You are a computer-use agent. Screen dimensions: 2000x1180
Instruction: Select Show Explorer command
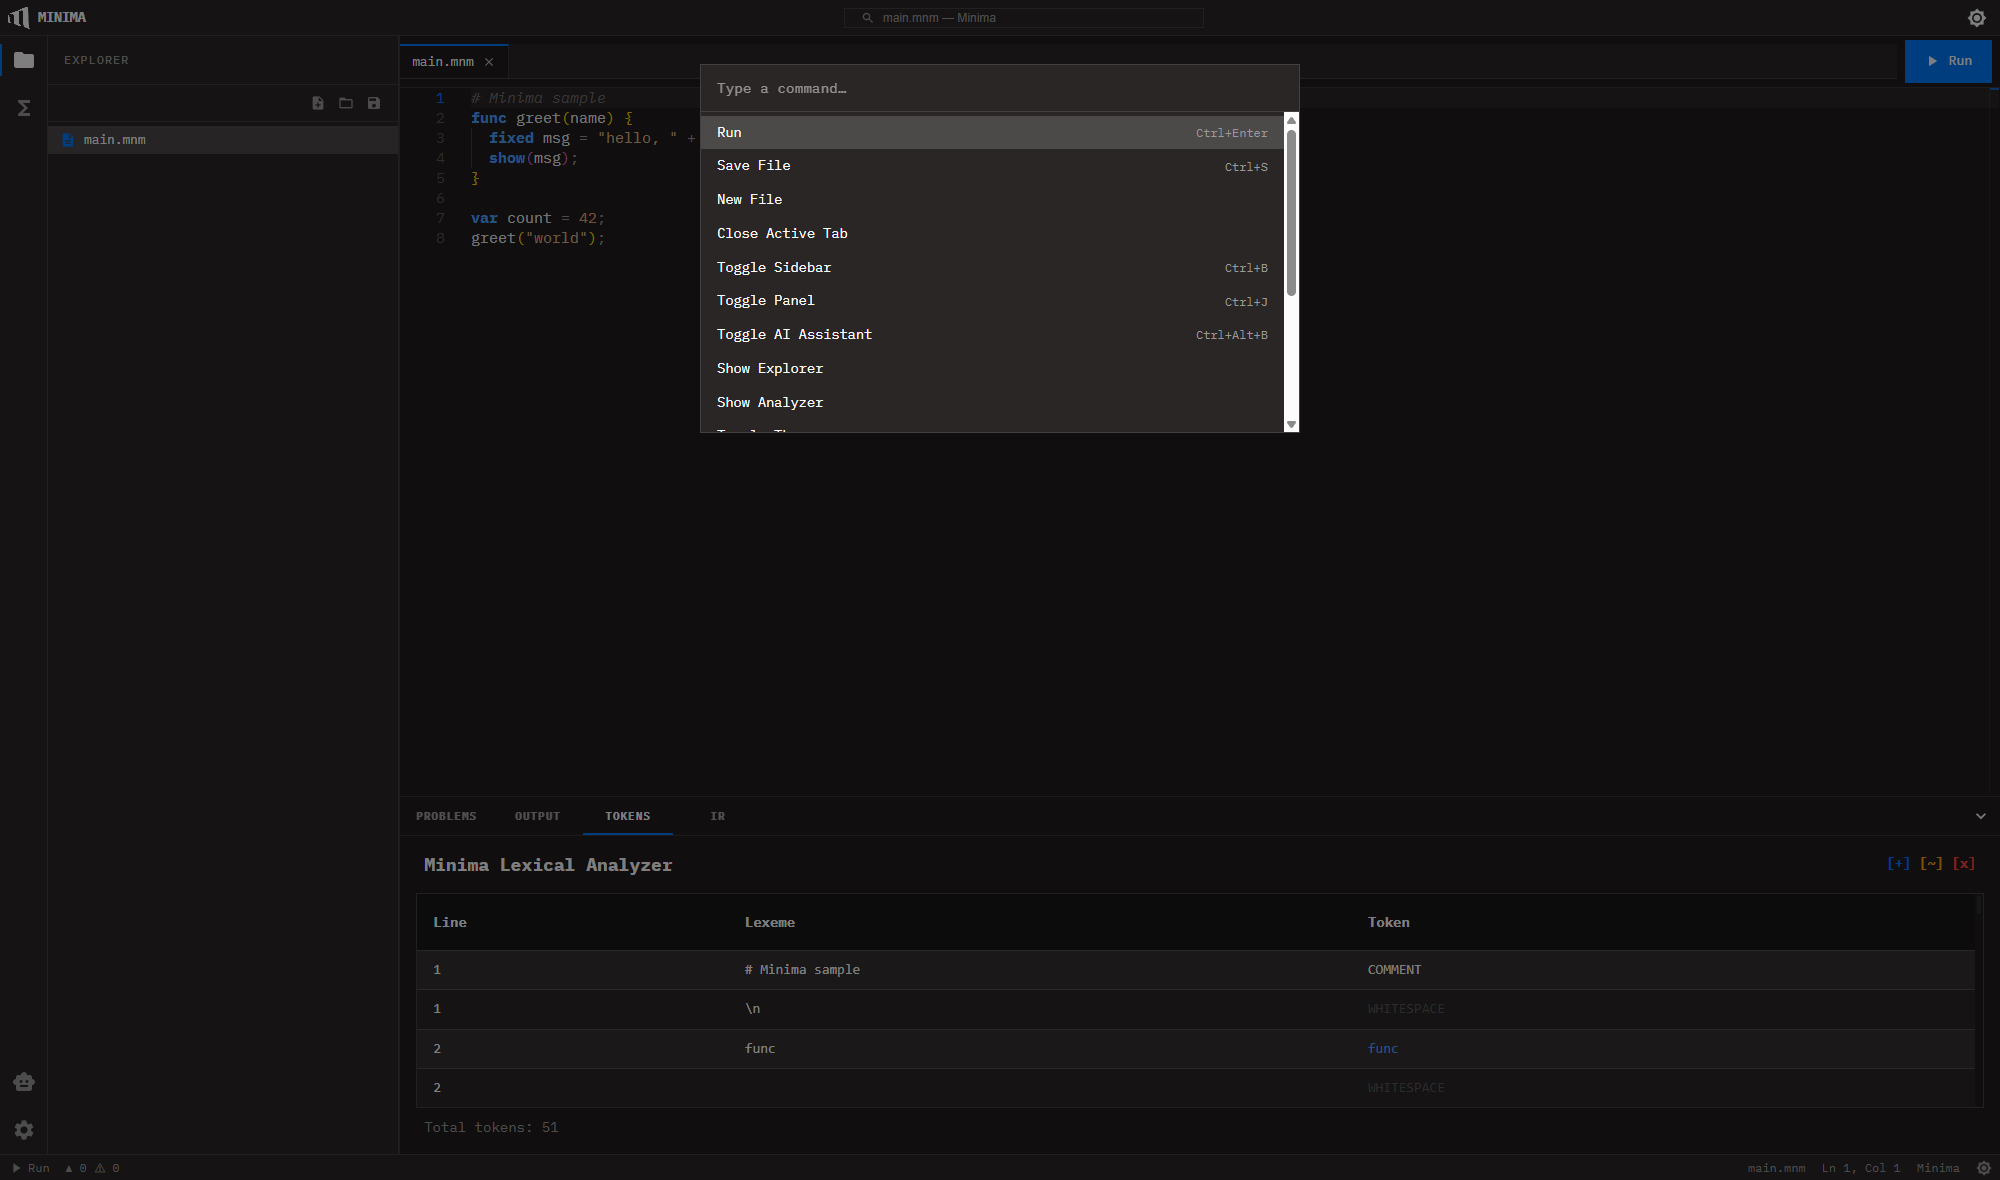[x=992, y=369]
